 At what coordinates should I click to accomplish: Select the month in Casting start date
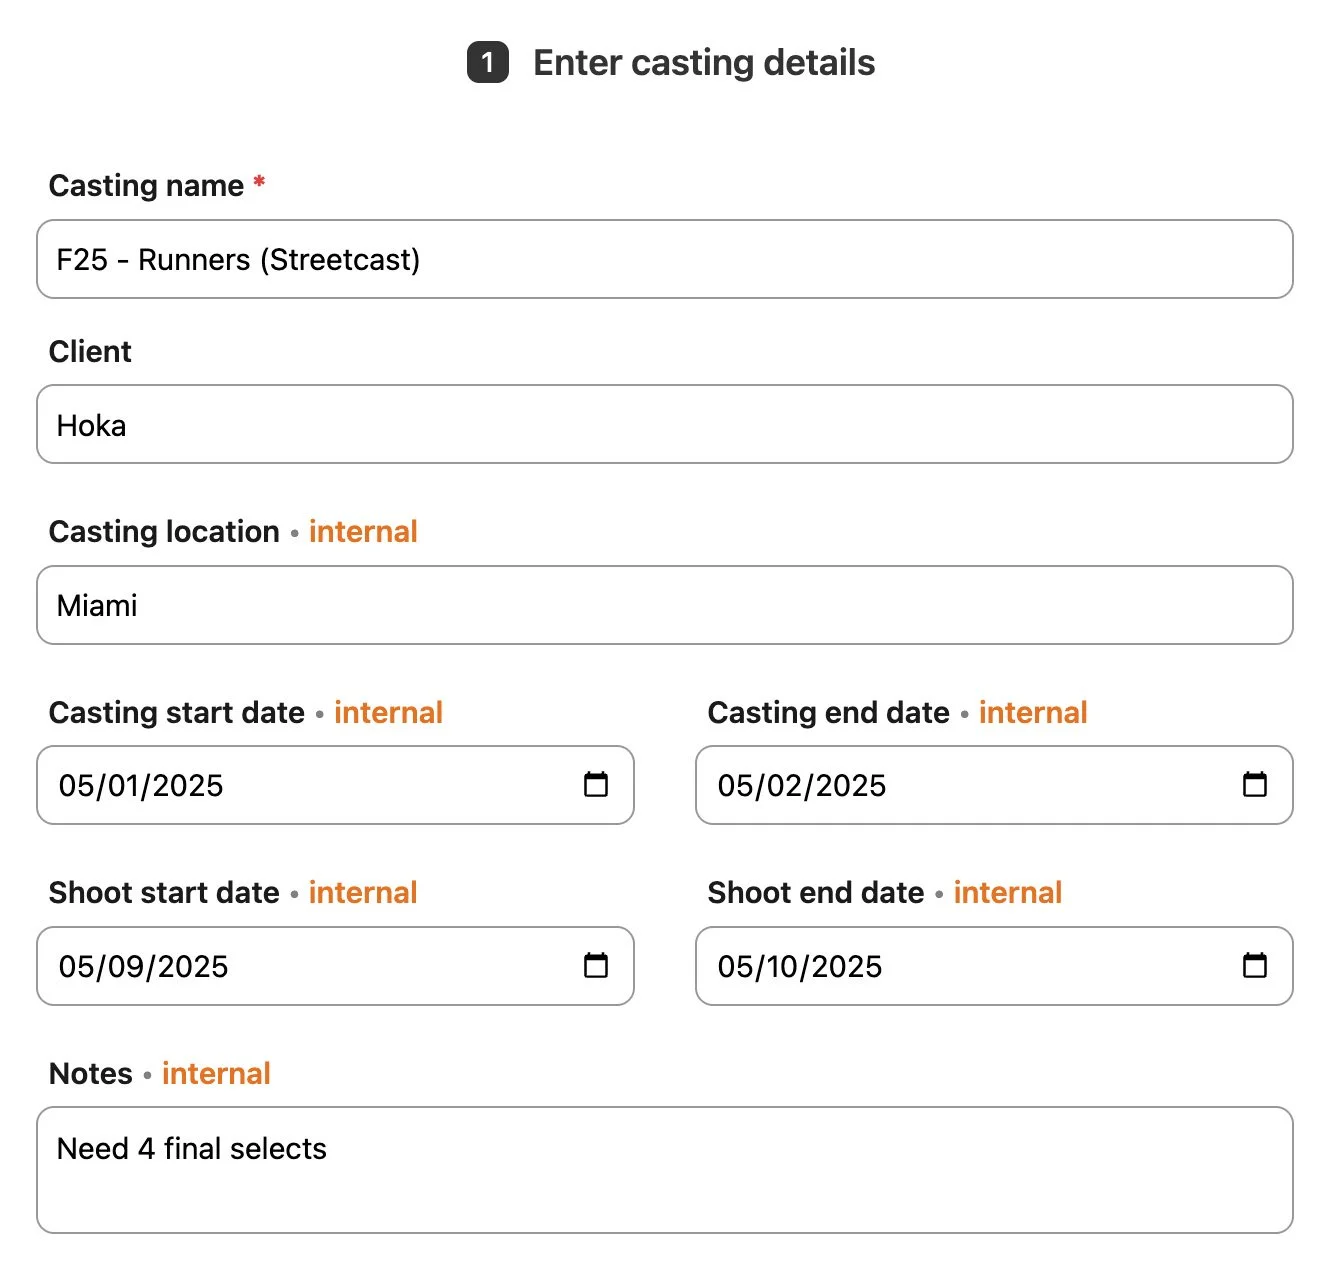click(75, 786)
